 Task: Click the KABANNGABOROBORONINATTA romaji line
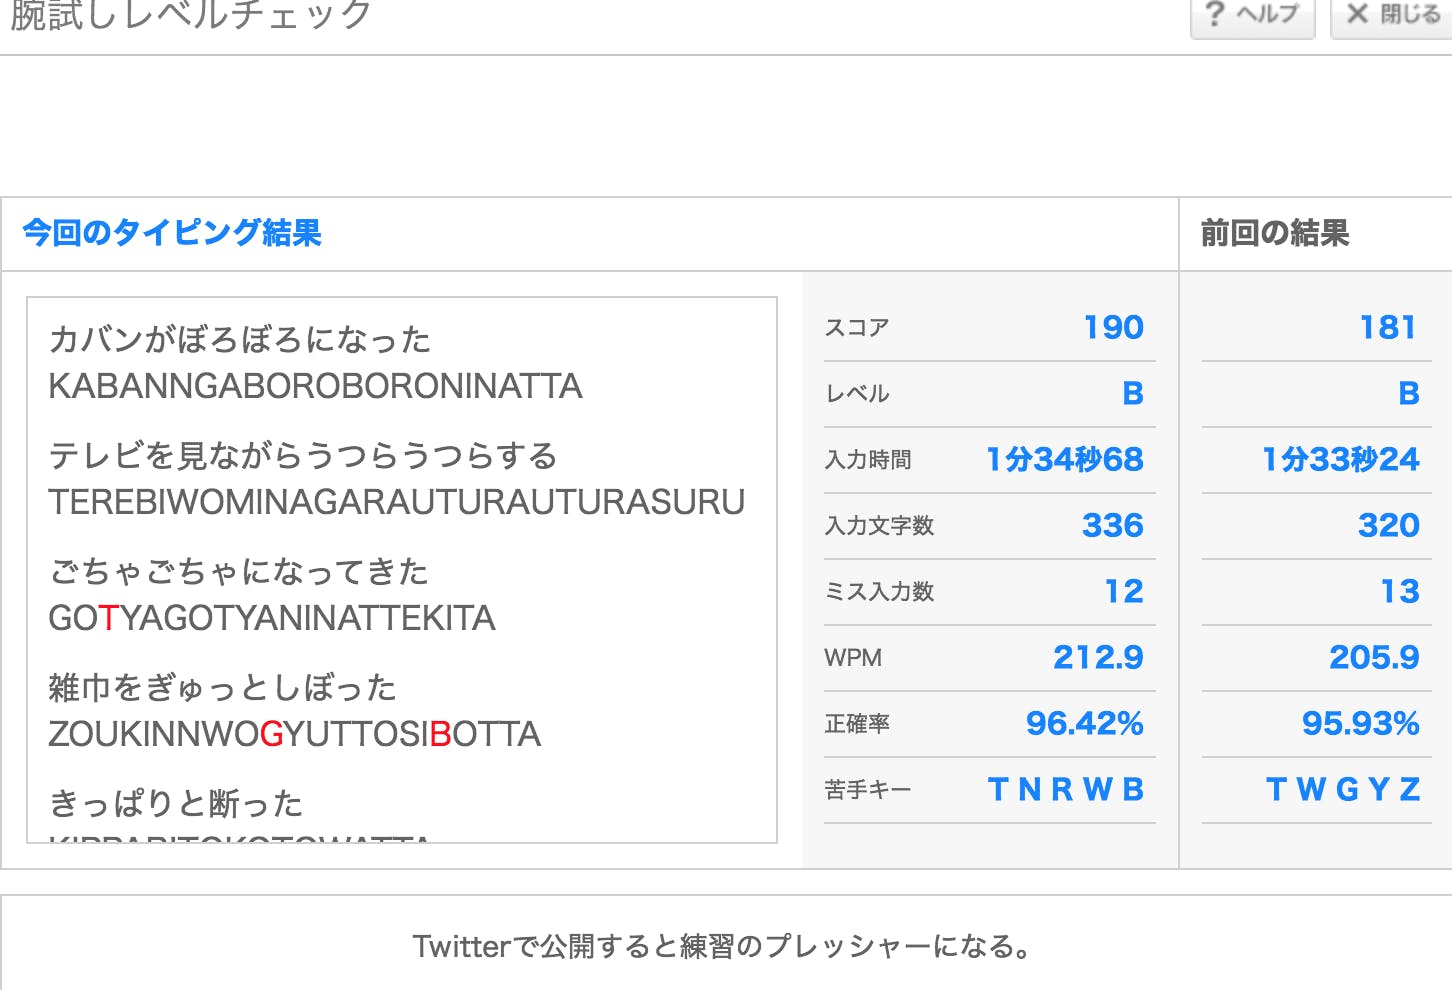click(315, 386)
